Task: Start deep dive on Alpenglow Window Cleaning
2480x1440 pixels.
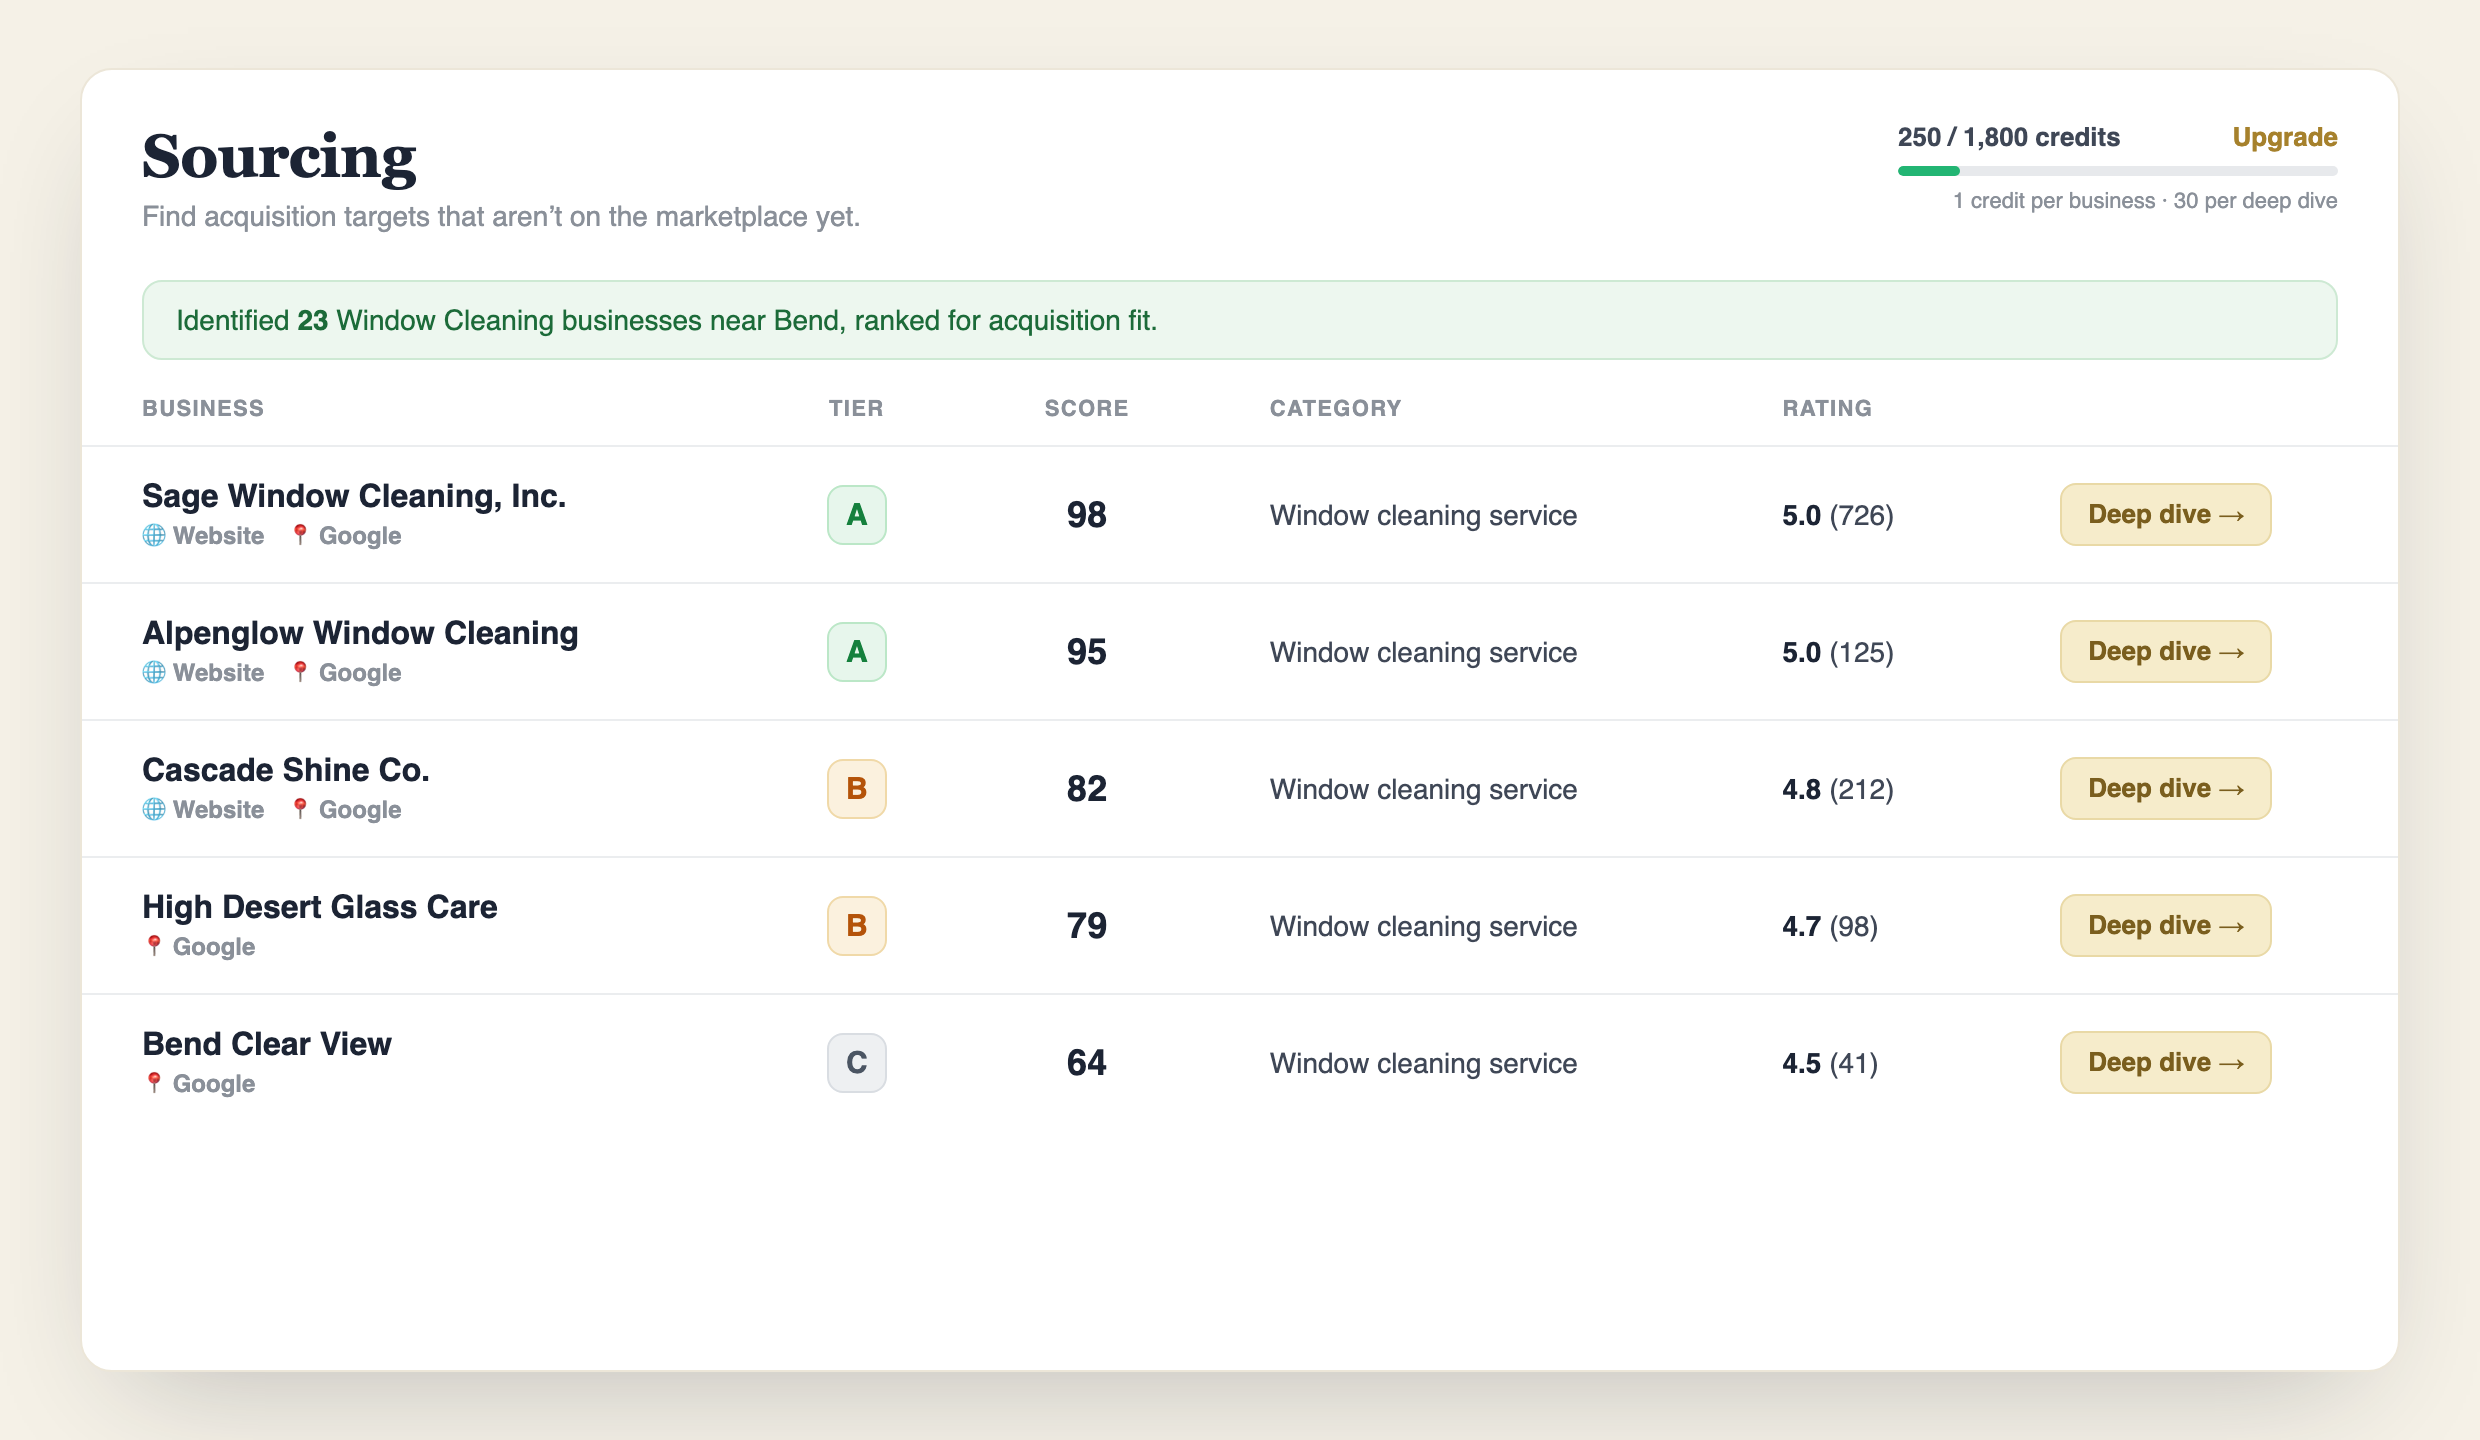Action: click(x=2165, y=652)
